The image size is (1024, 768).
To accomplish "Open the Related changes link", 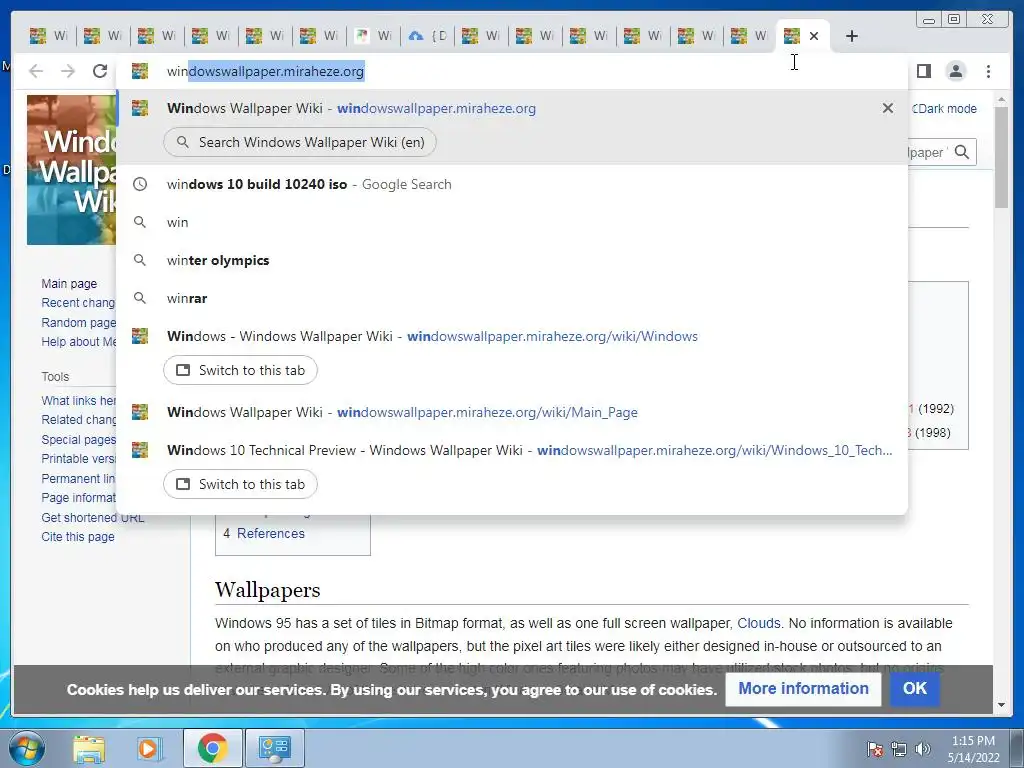I will pos(78,419).
